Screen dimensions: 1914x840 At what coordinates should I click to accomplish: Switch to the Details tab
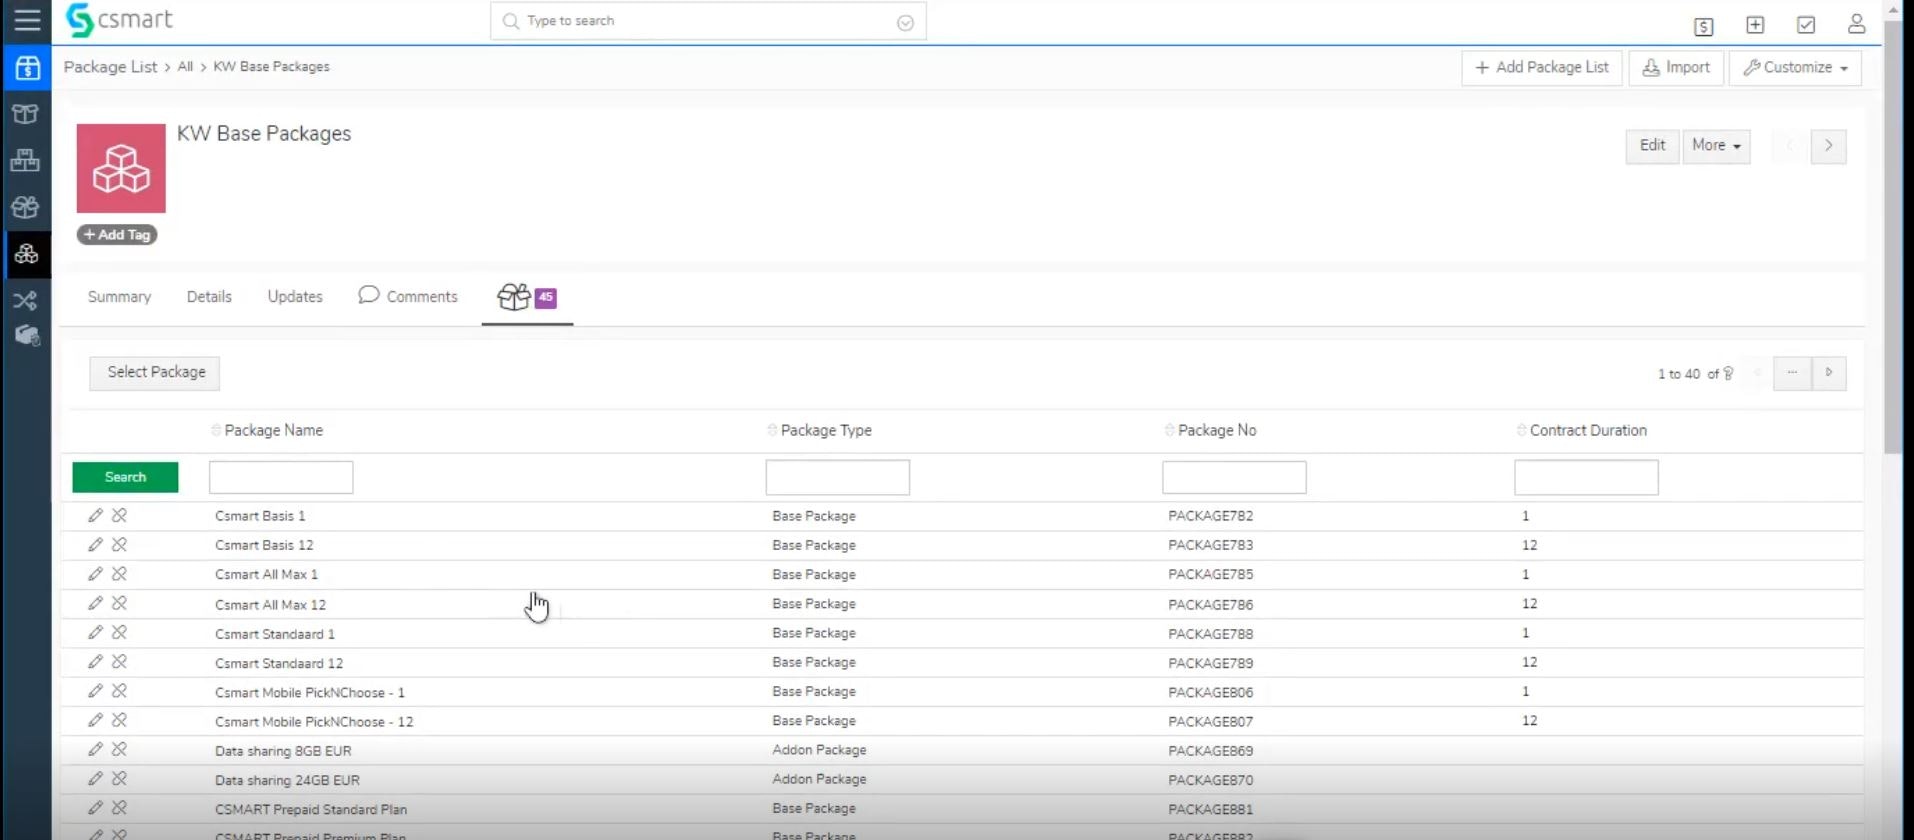coord(209,297)
